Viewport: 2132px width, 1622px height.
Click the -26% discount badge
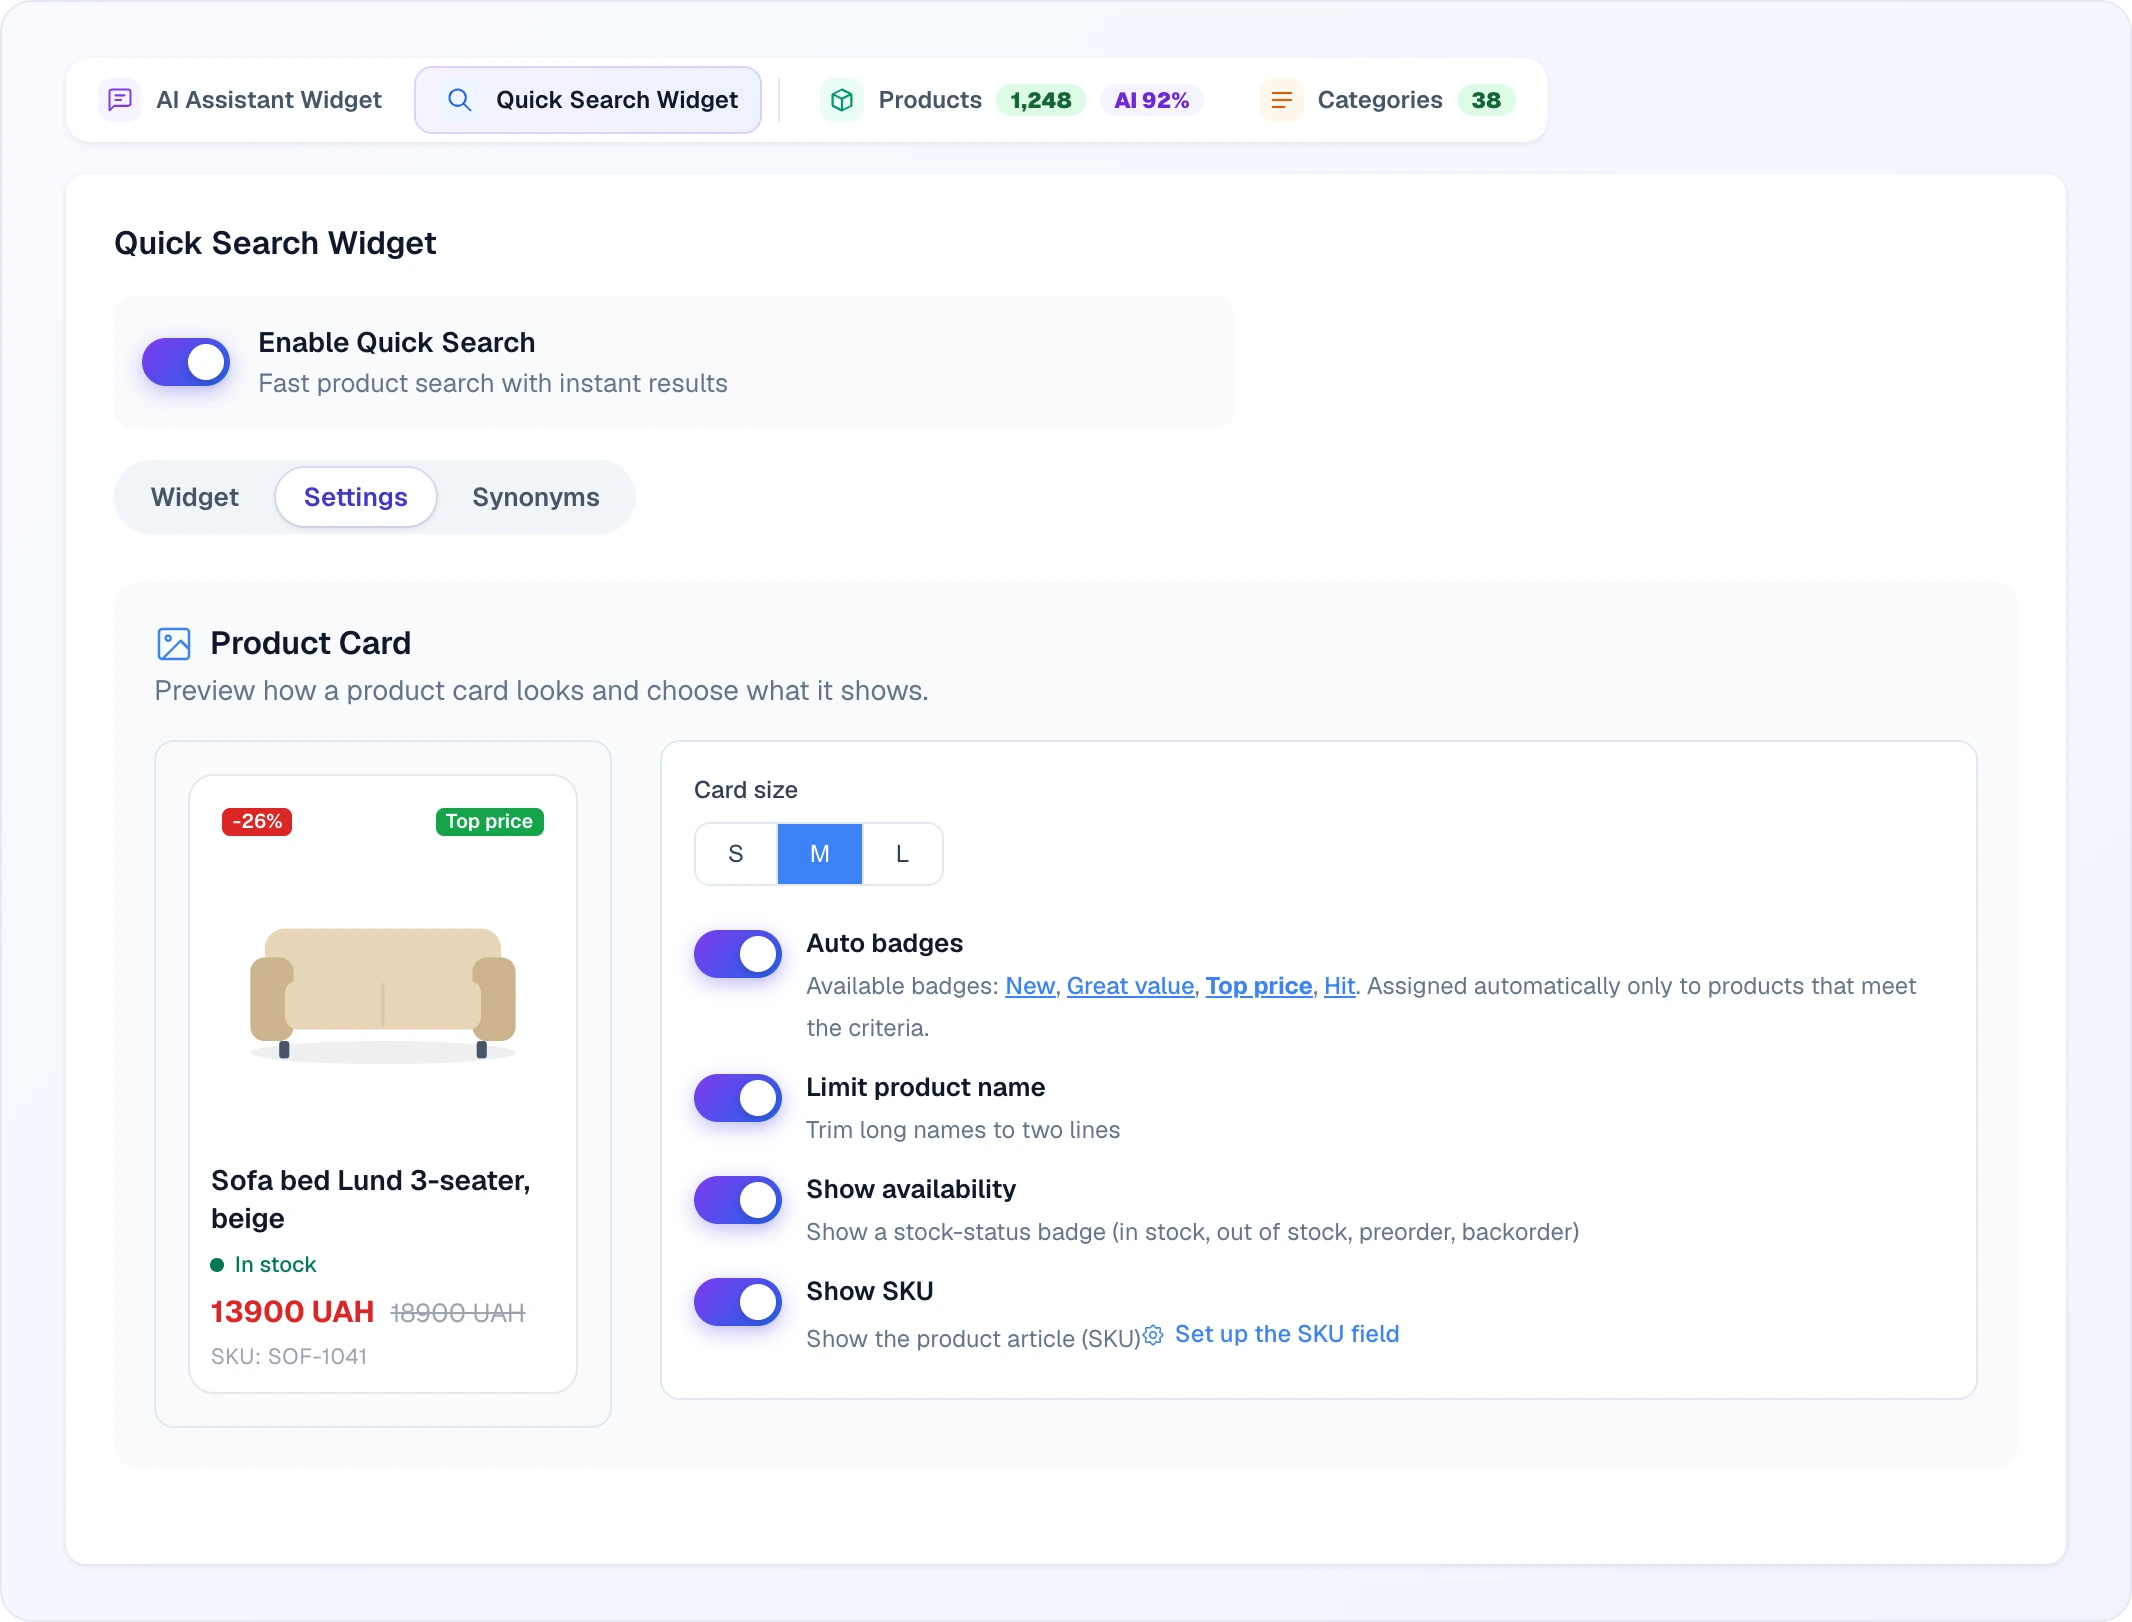pos(257,822)
